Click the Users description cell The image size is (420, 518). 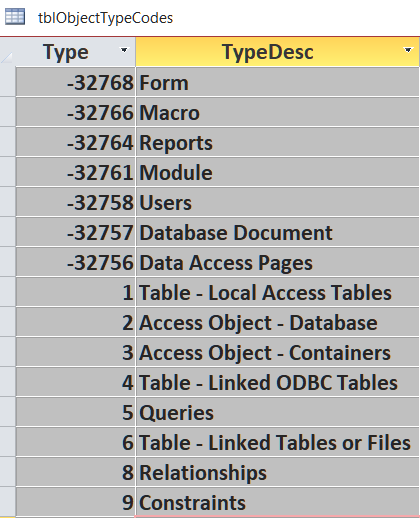277,202
